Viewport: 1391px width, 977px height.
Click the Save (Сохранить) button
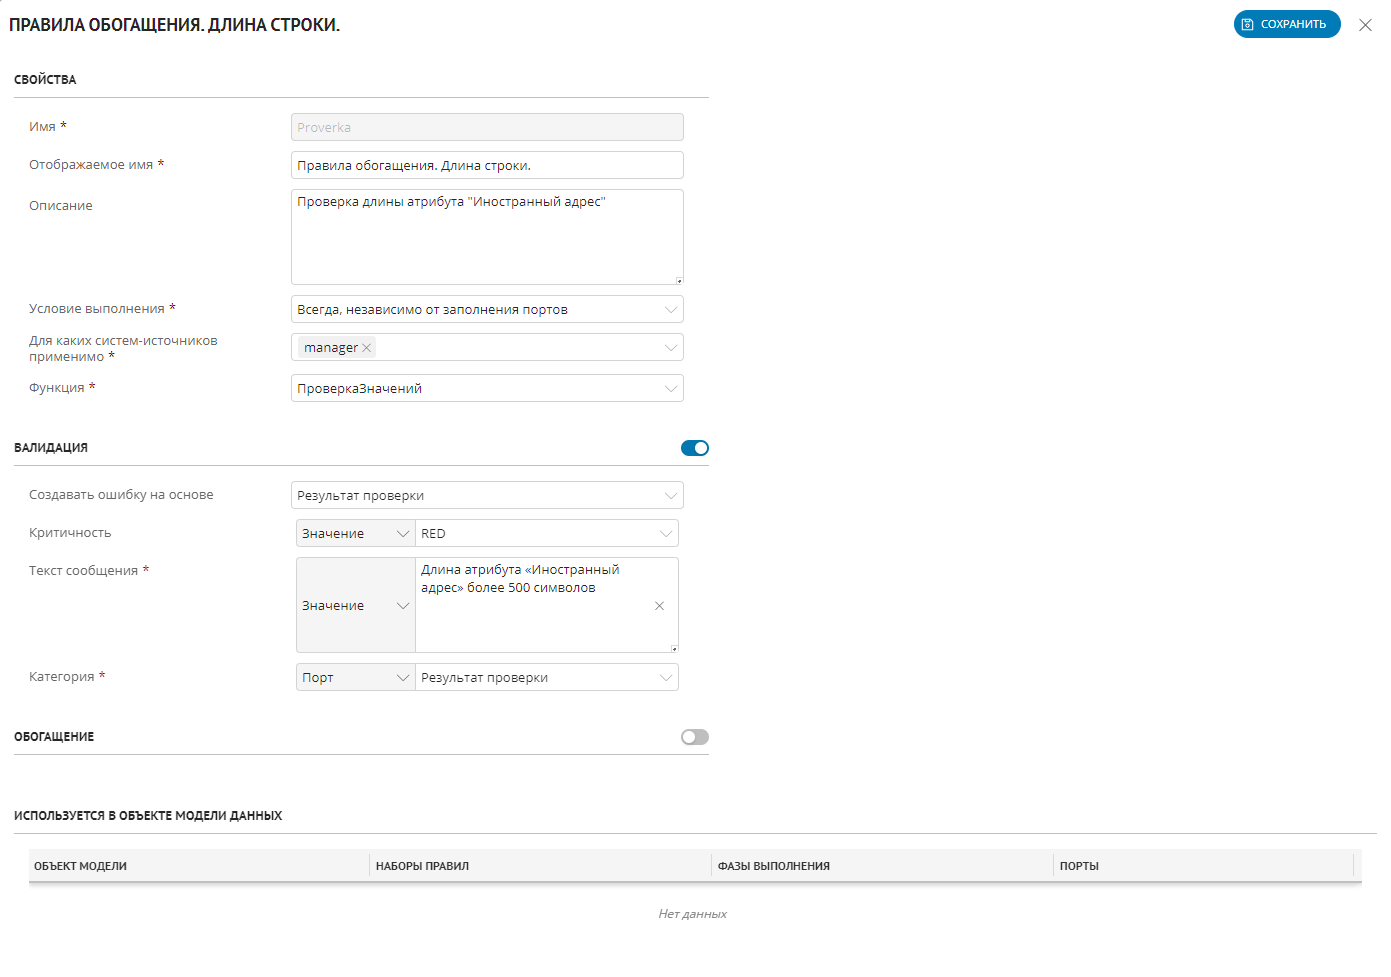tap(1286, 24)
